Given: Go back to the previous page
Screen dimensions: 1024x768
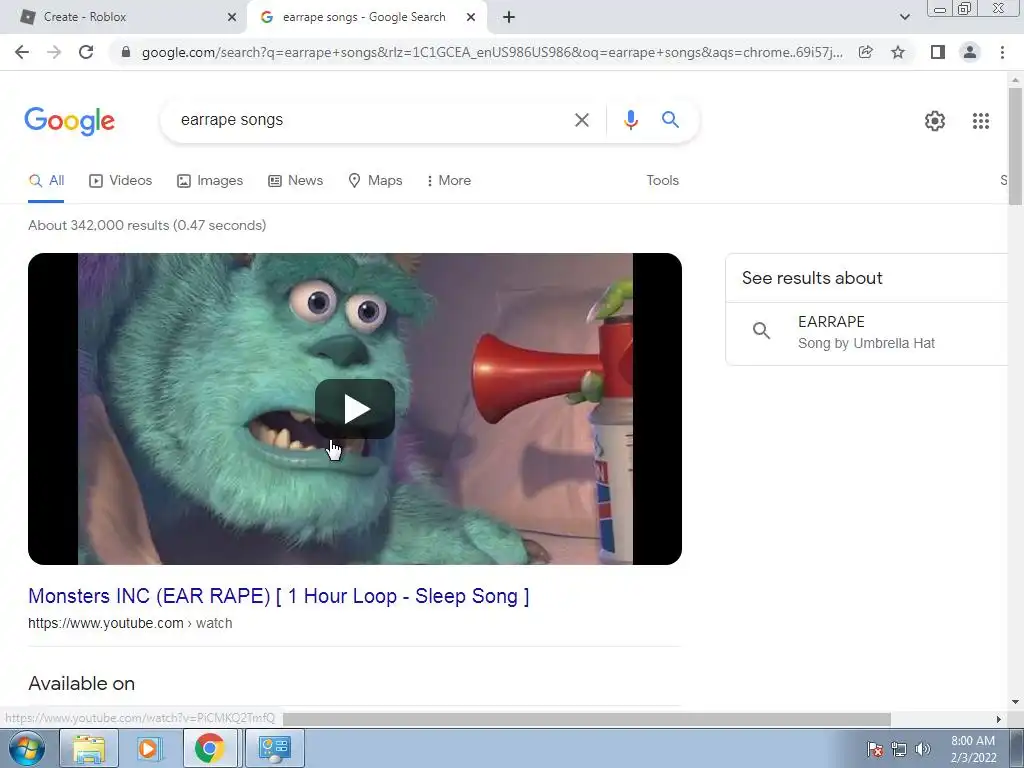Looking at the screenshot, I should pyautogui.click(x=22, y=52).
